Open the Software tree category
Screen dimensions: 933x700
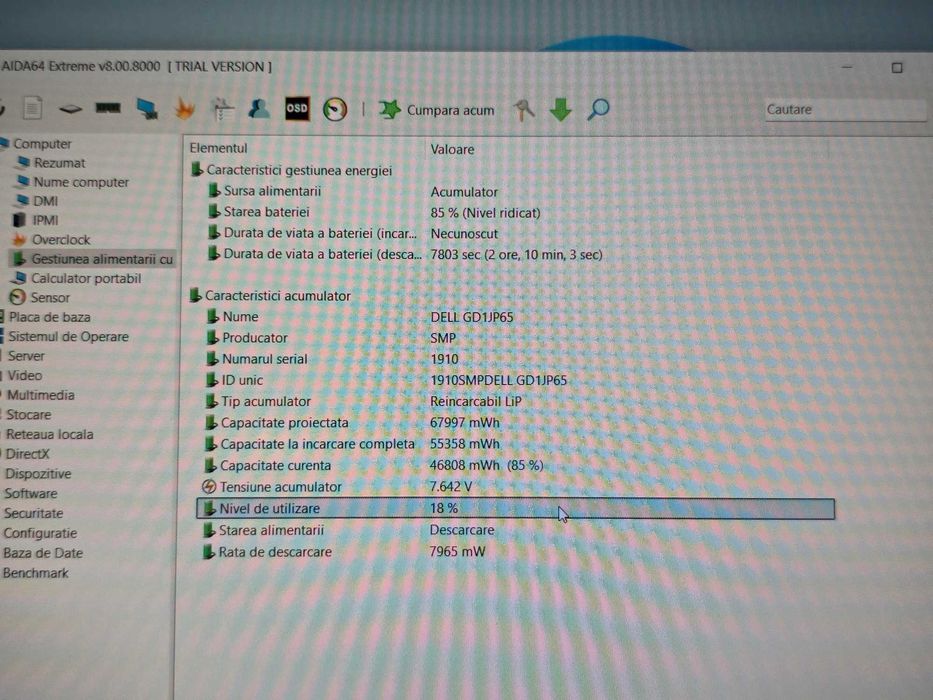(x=30, y=493)
